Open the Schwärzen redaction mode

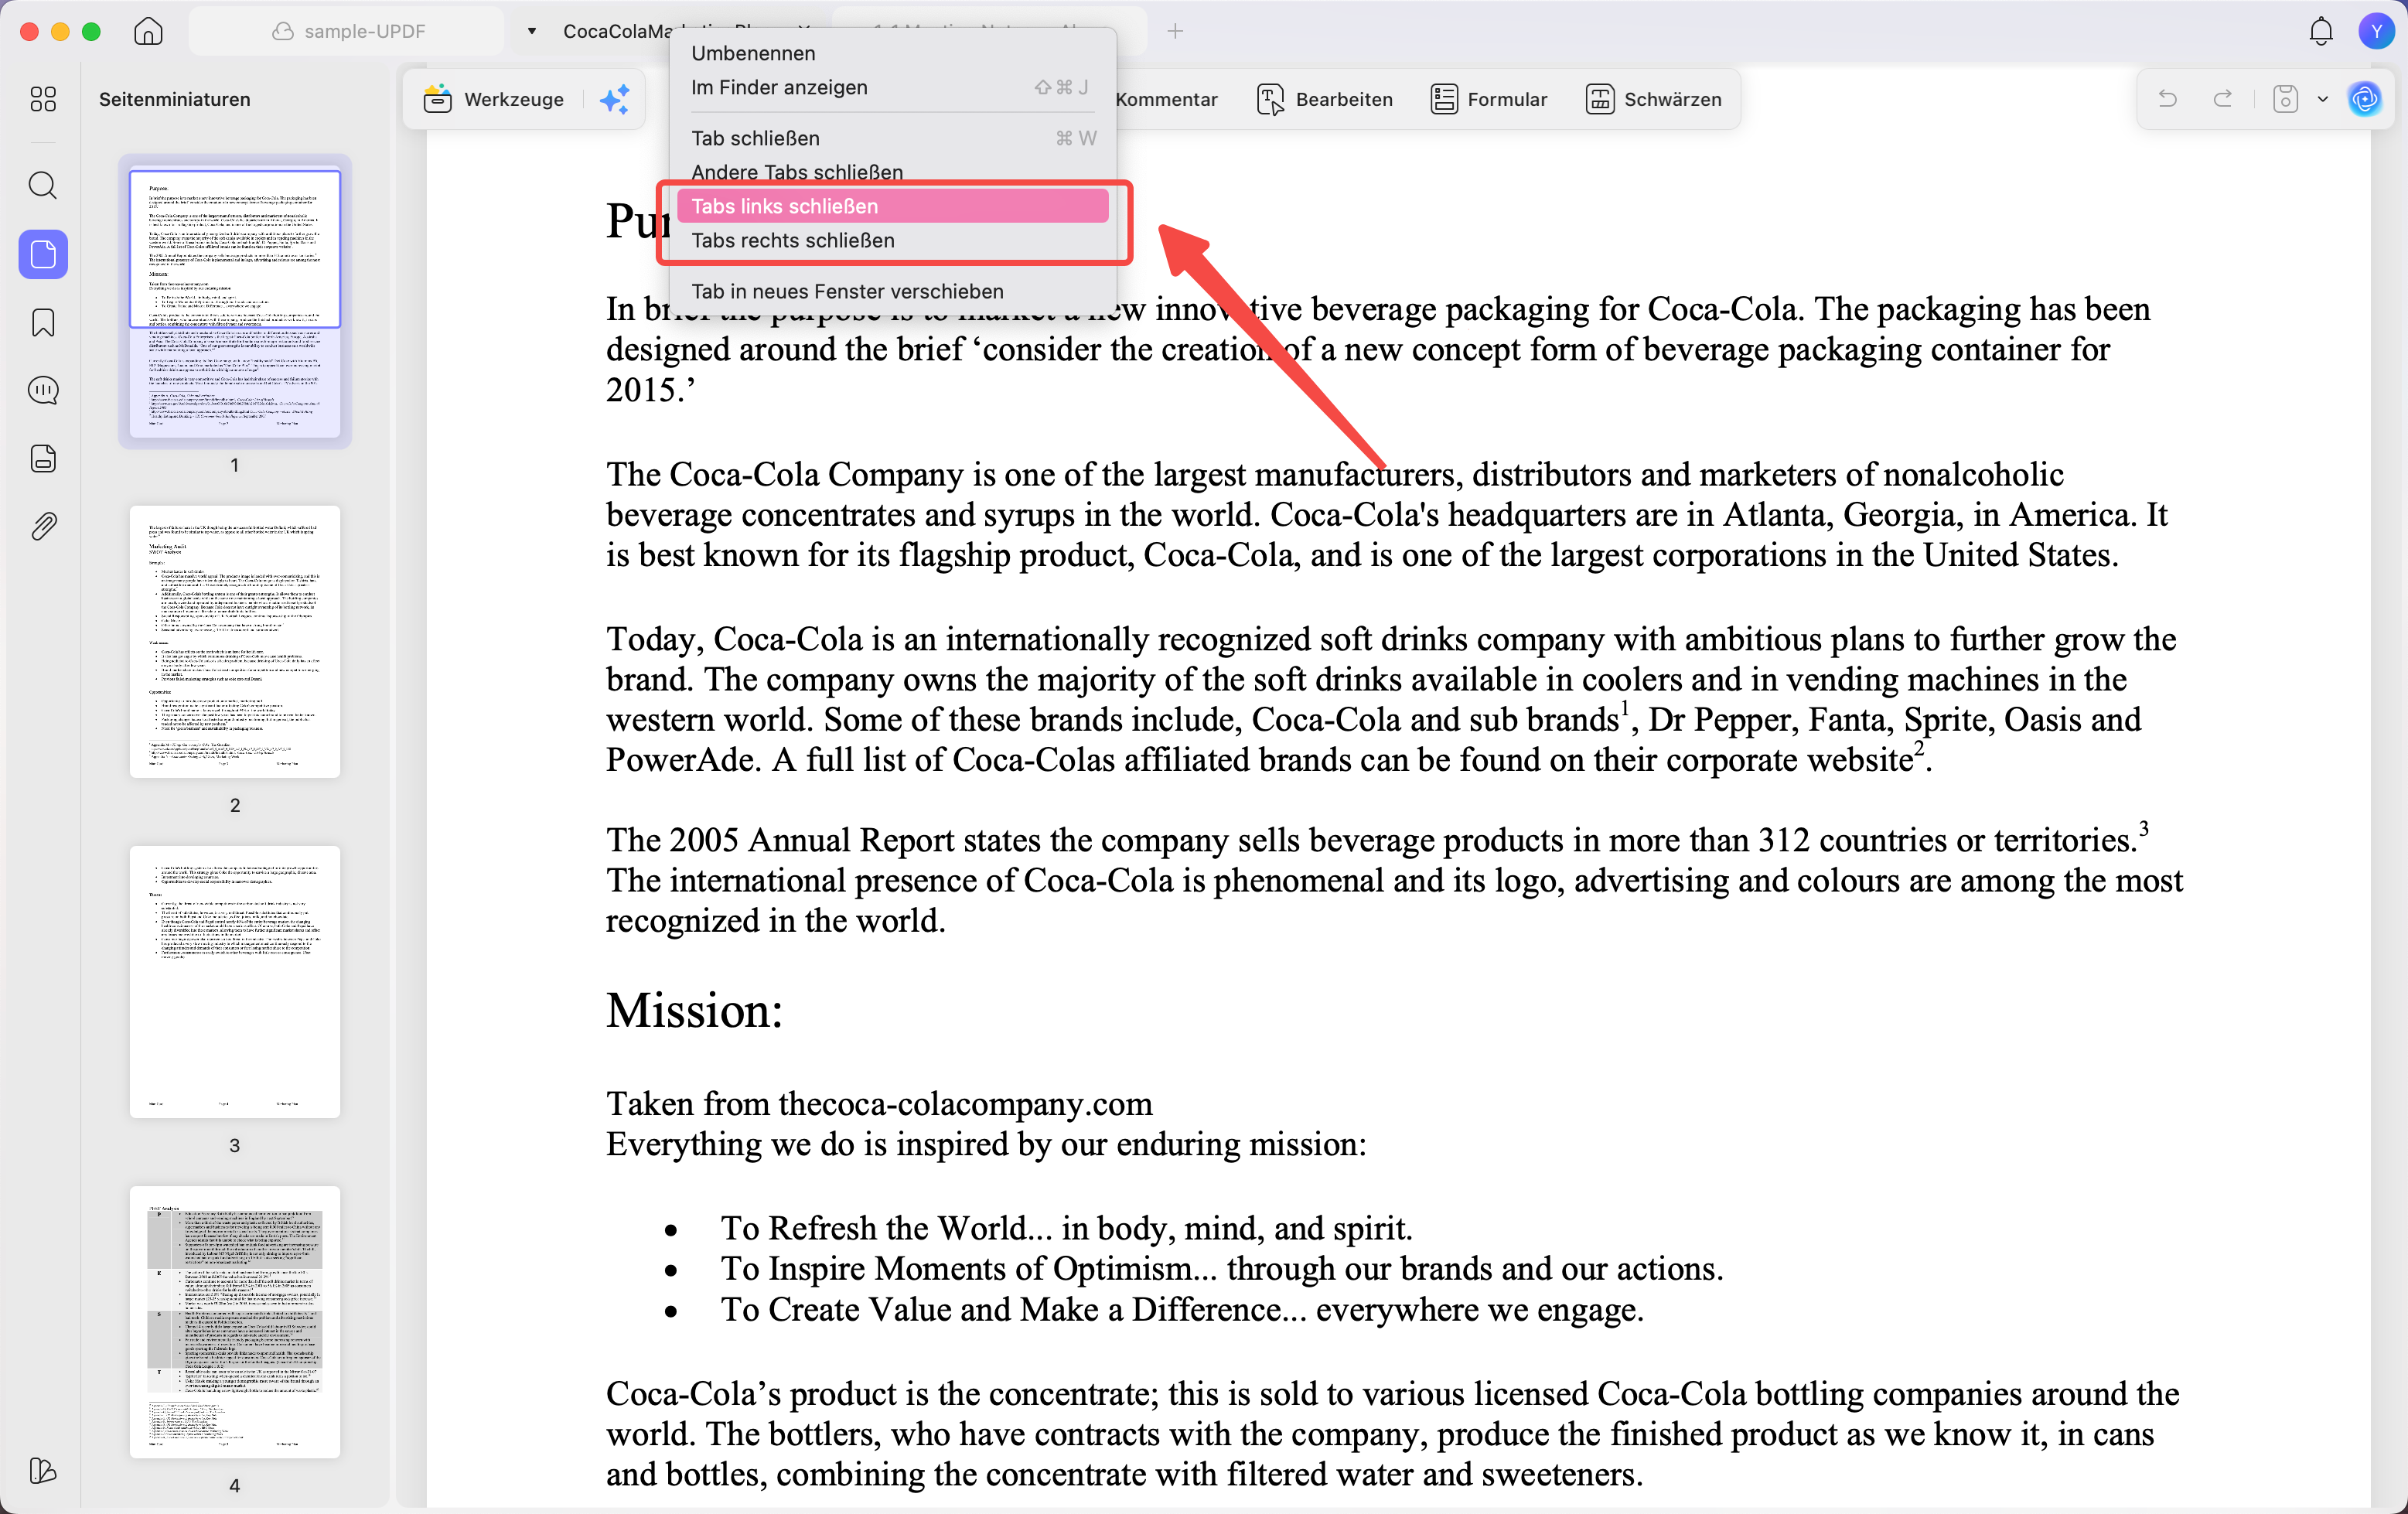[x=1653, y=99]
